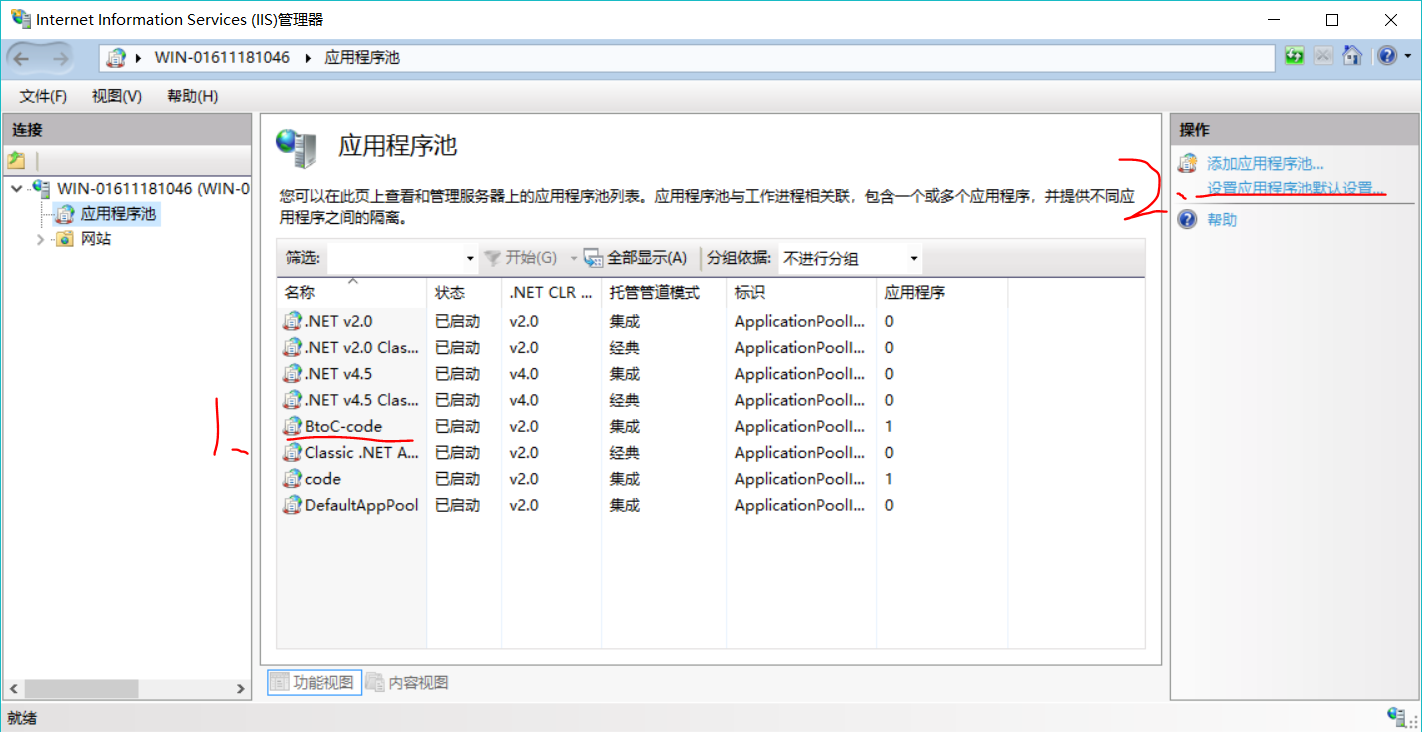Switch to the 内容视图 tab
This screenshot has width=1422, height=732.
[x=407, y=682]
